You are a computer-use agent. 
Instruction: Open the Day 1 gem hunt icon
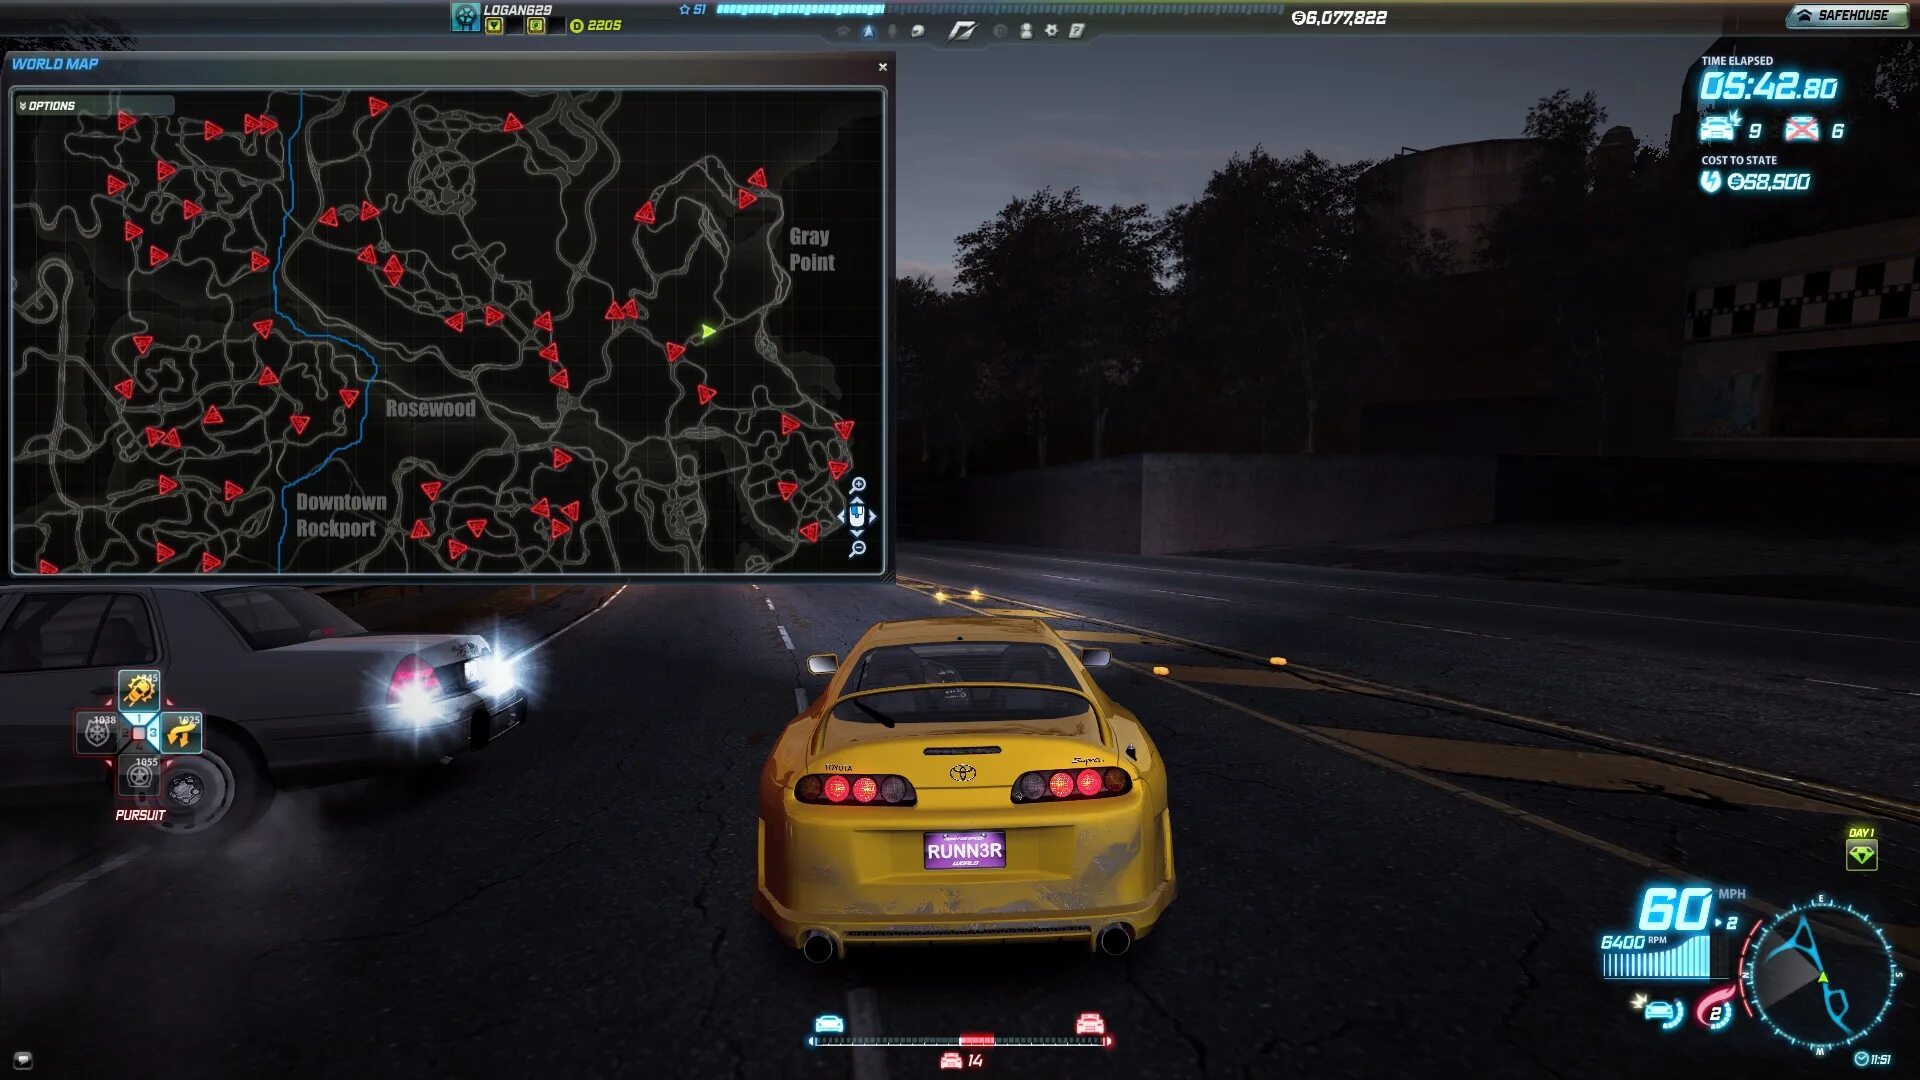pyautogui.click(x=1861, y=855)
